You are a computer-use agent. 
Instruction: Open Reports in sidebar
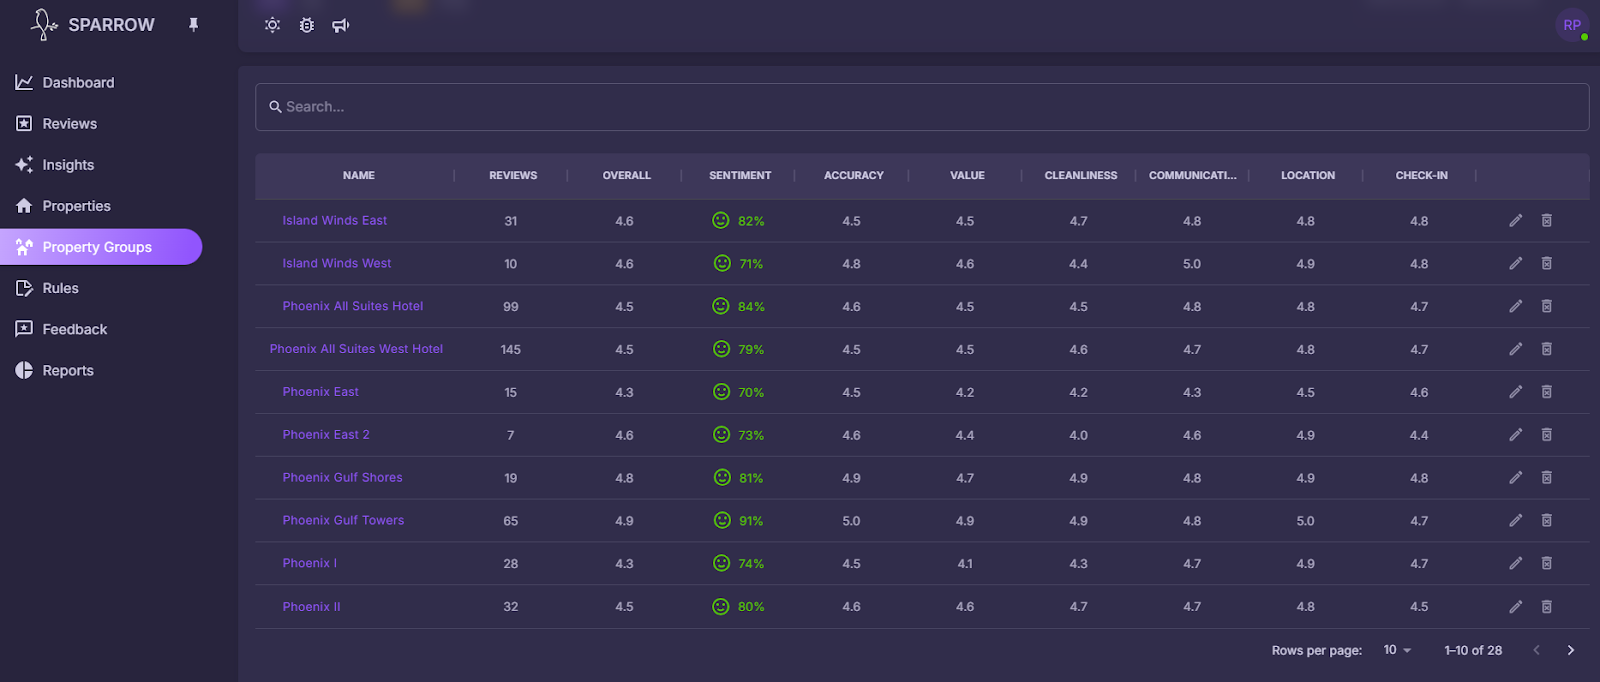101,370
